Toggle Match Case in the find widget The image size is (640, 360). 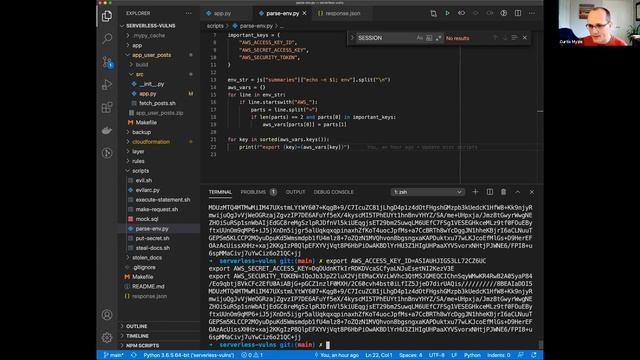point(420,38)
